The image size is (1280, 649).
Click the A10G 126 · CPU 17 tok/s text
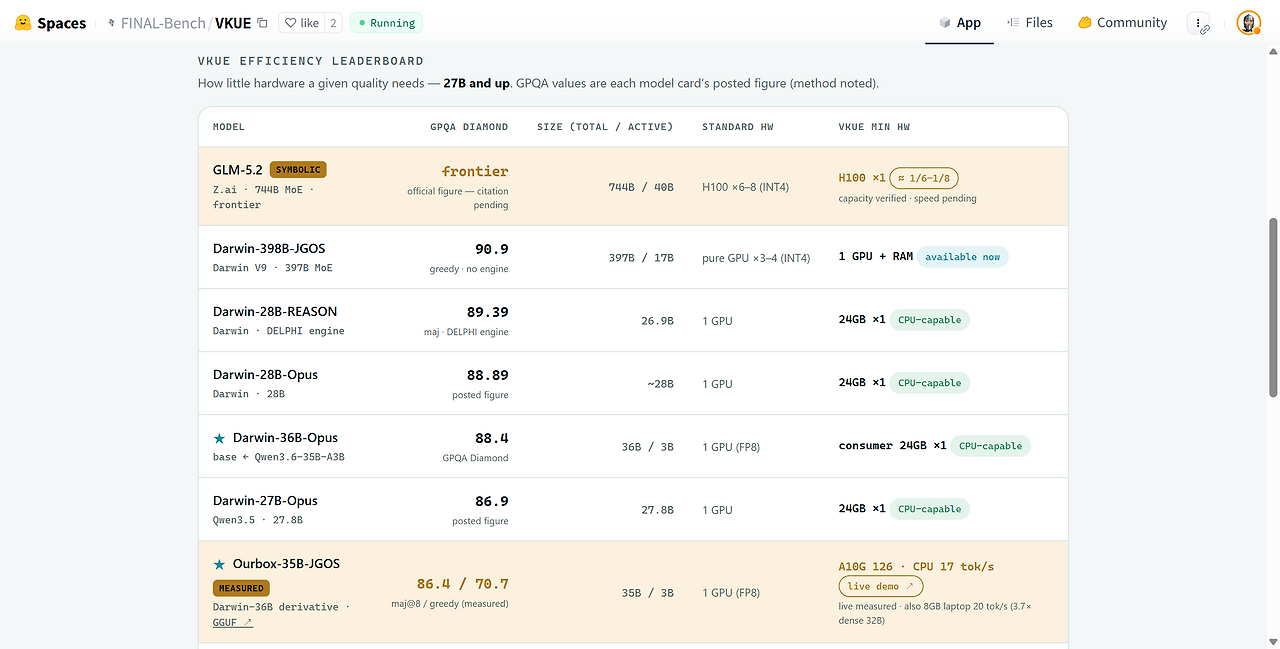coord(916,566)
